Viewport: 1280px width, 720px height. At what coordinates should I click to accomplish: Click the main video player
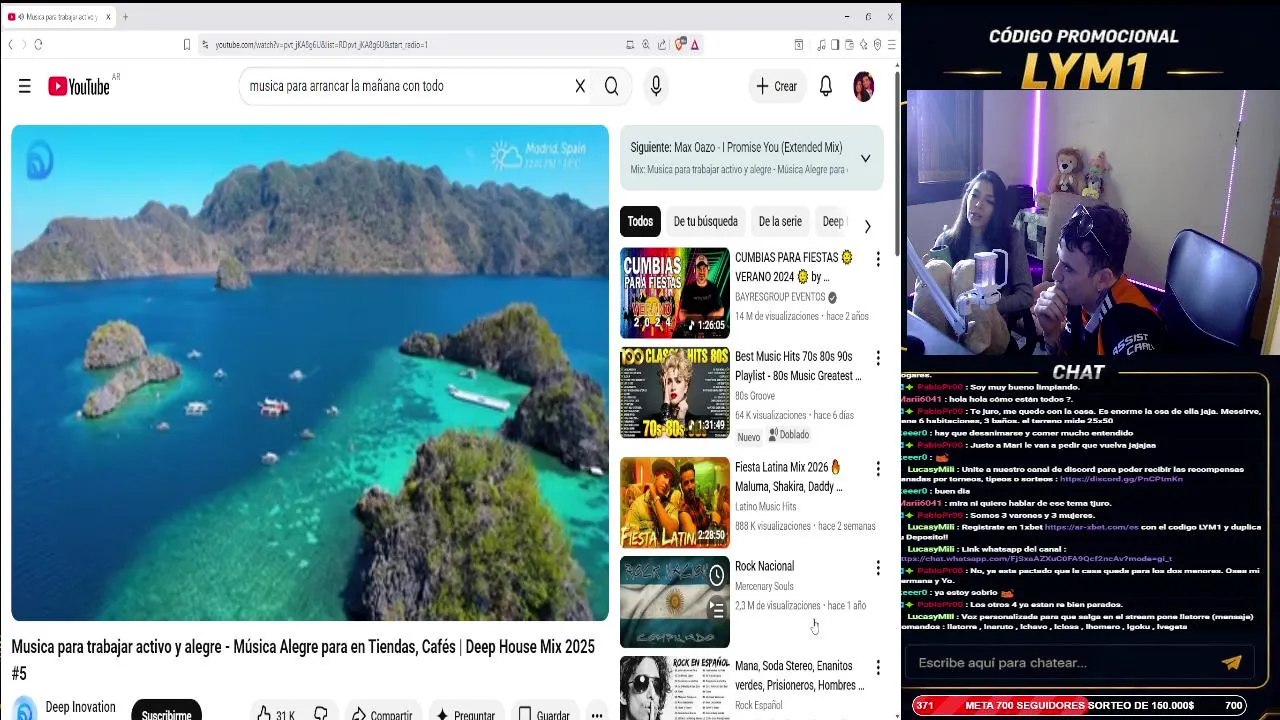coord(310,373)
